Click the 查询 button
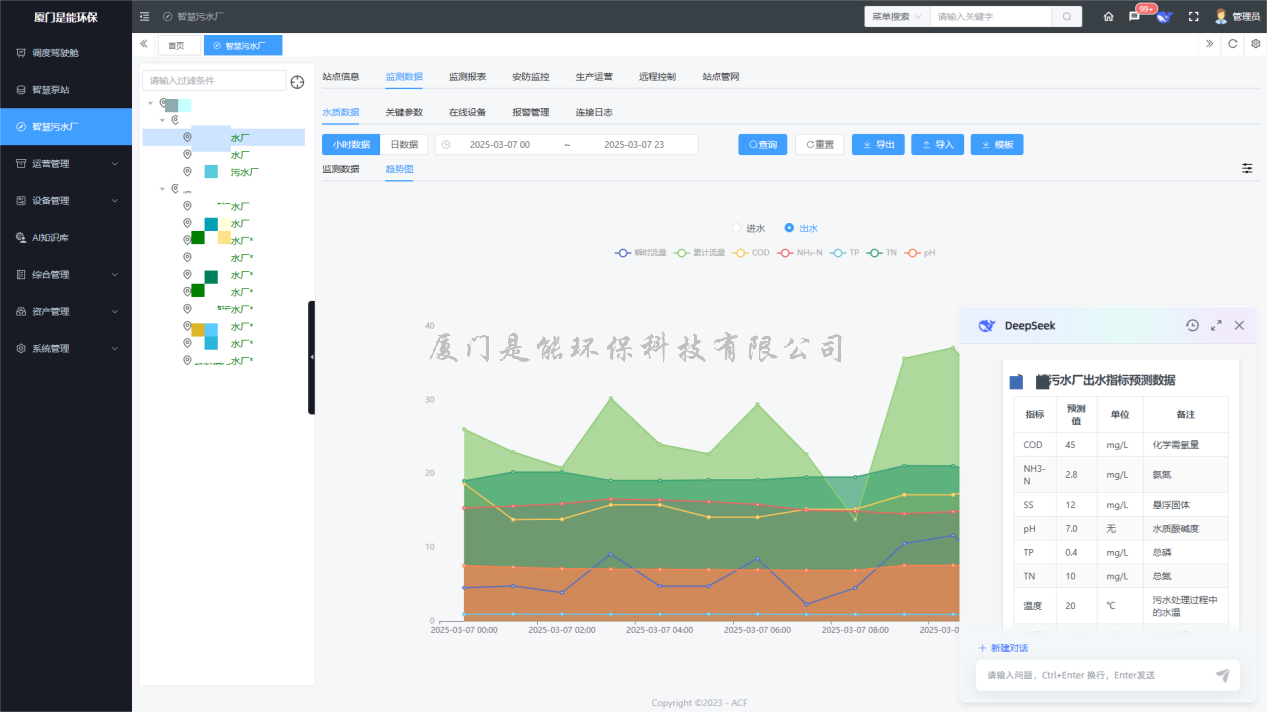Screen dimensions: 1267x712 (763, 145)
